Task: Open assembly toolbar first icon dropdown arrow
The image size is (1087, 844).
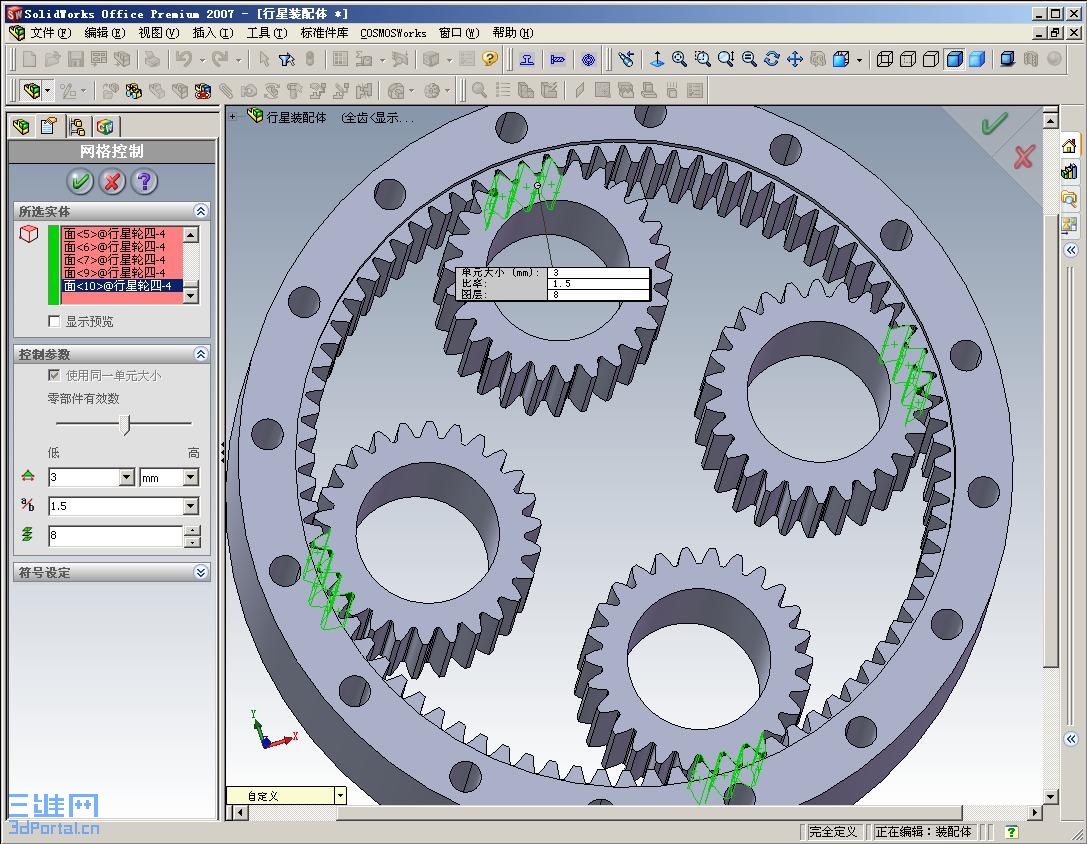Action: point(48,91)
